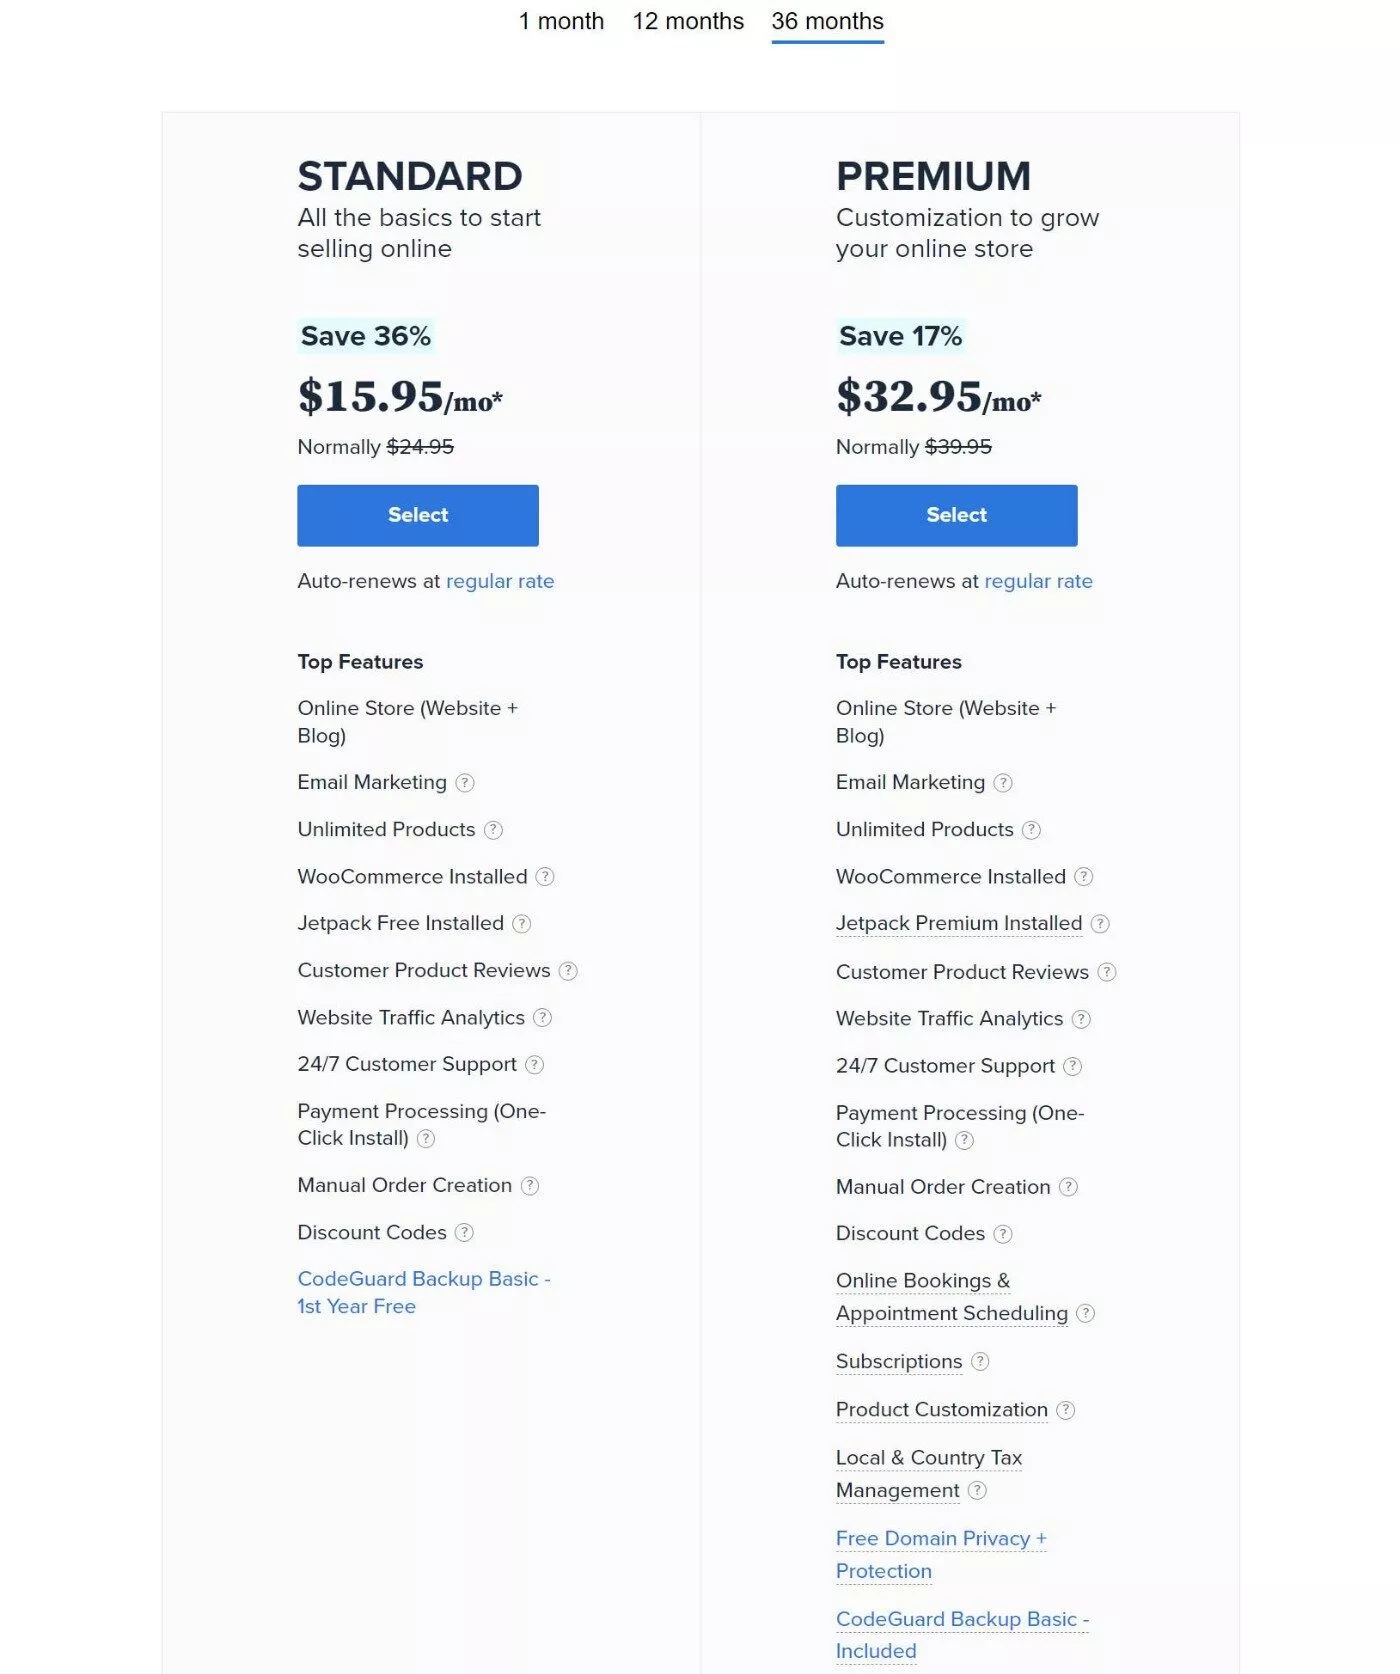This screenshot has width=1400, height=1674.
Task: Click help icon next to Standard Email Marketing
Action: (x=465, y=783)
